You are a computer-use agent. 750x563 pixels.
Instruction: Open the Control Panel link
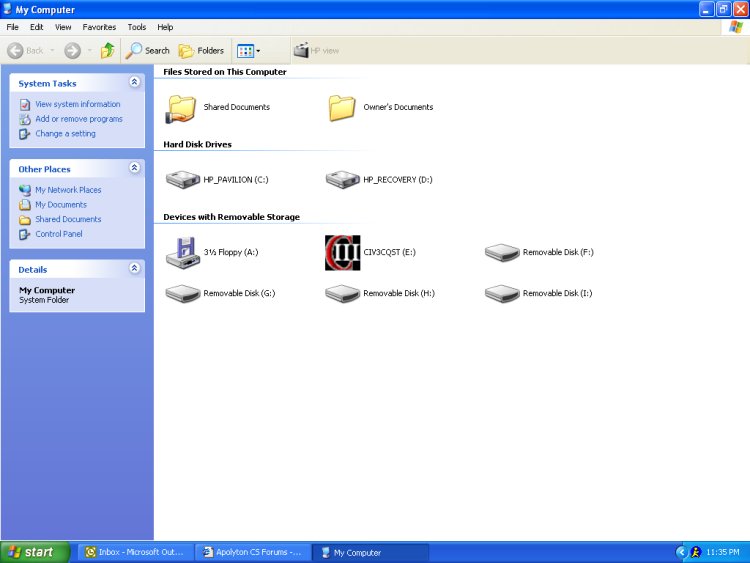tap(58, 234)
